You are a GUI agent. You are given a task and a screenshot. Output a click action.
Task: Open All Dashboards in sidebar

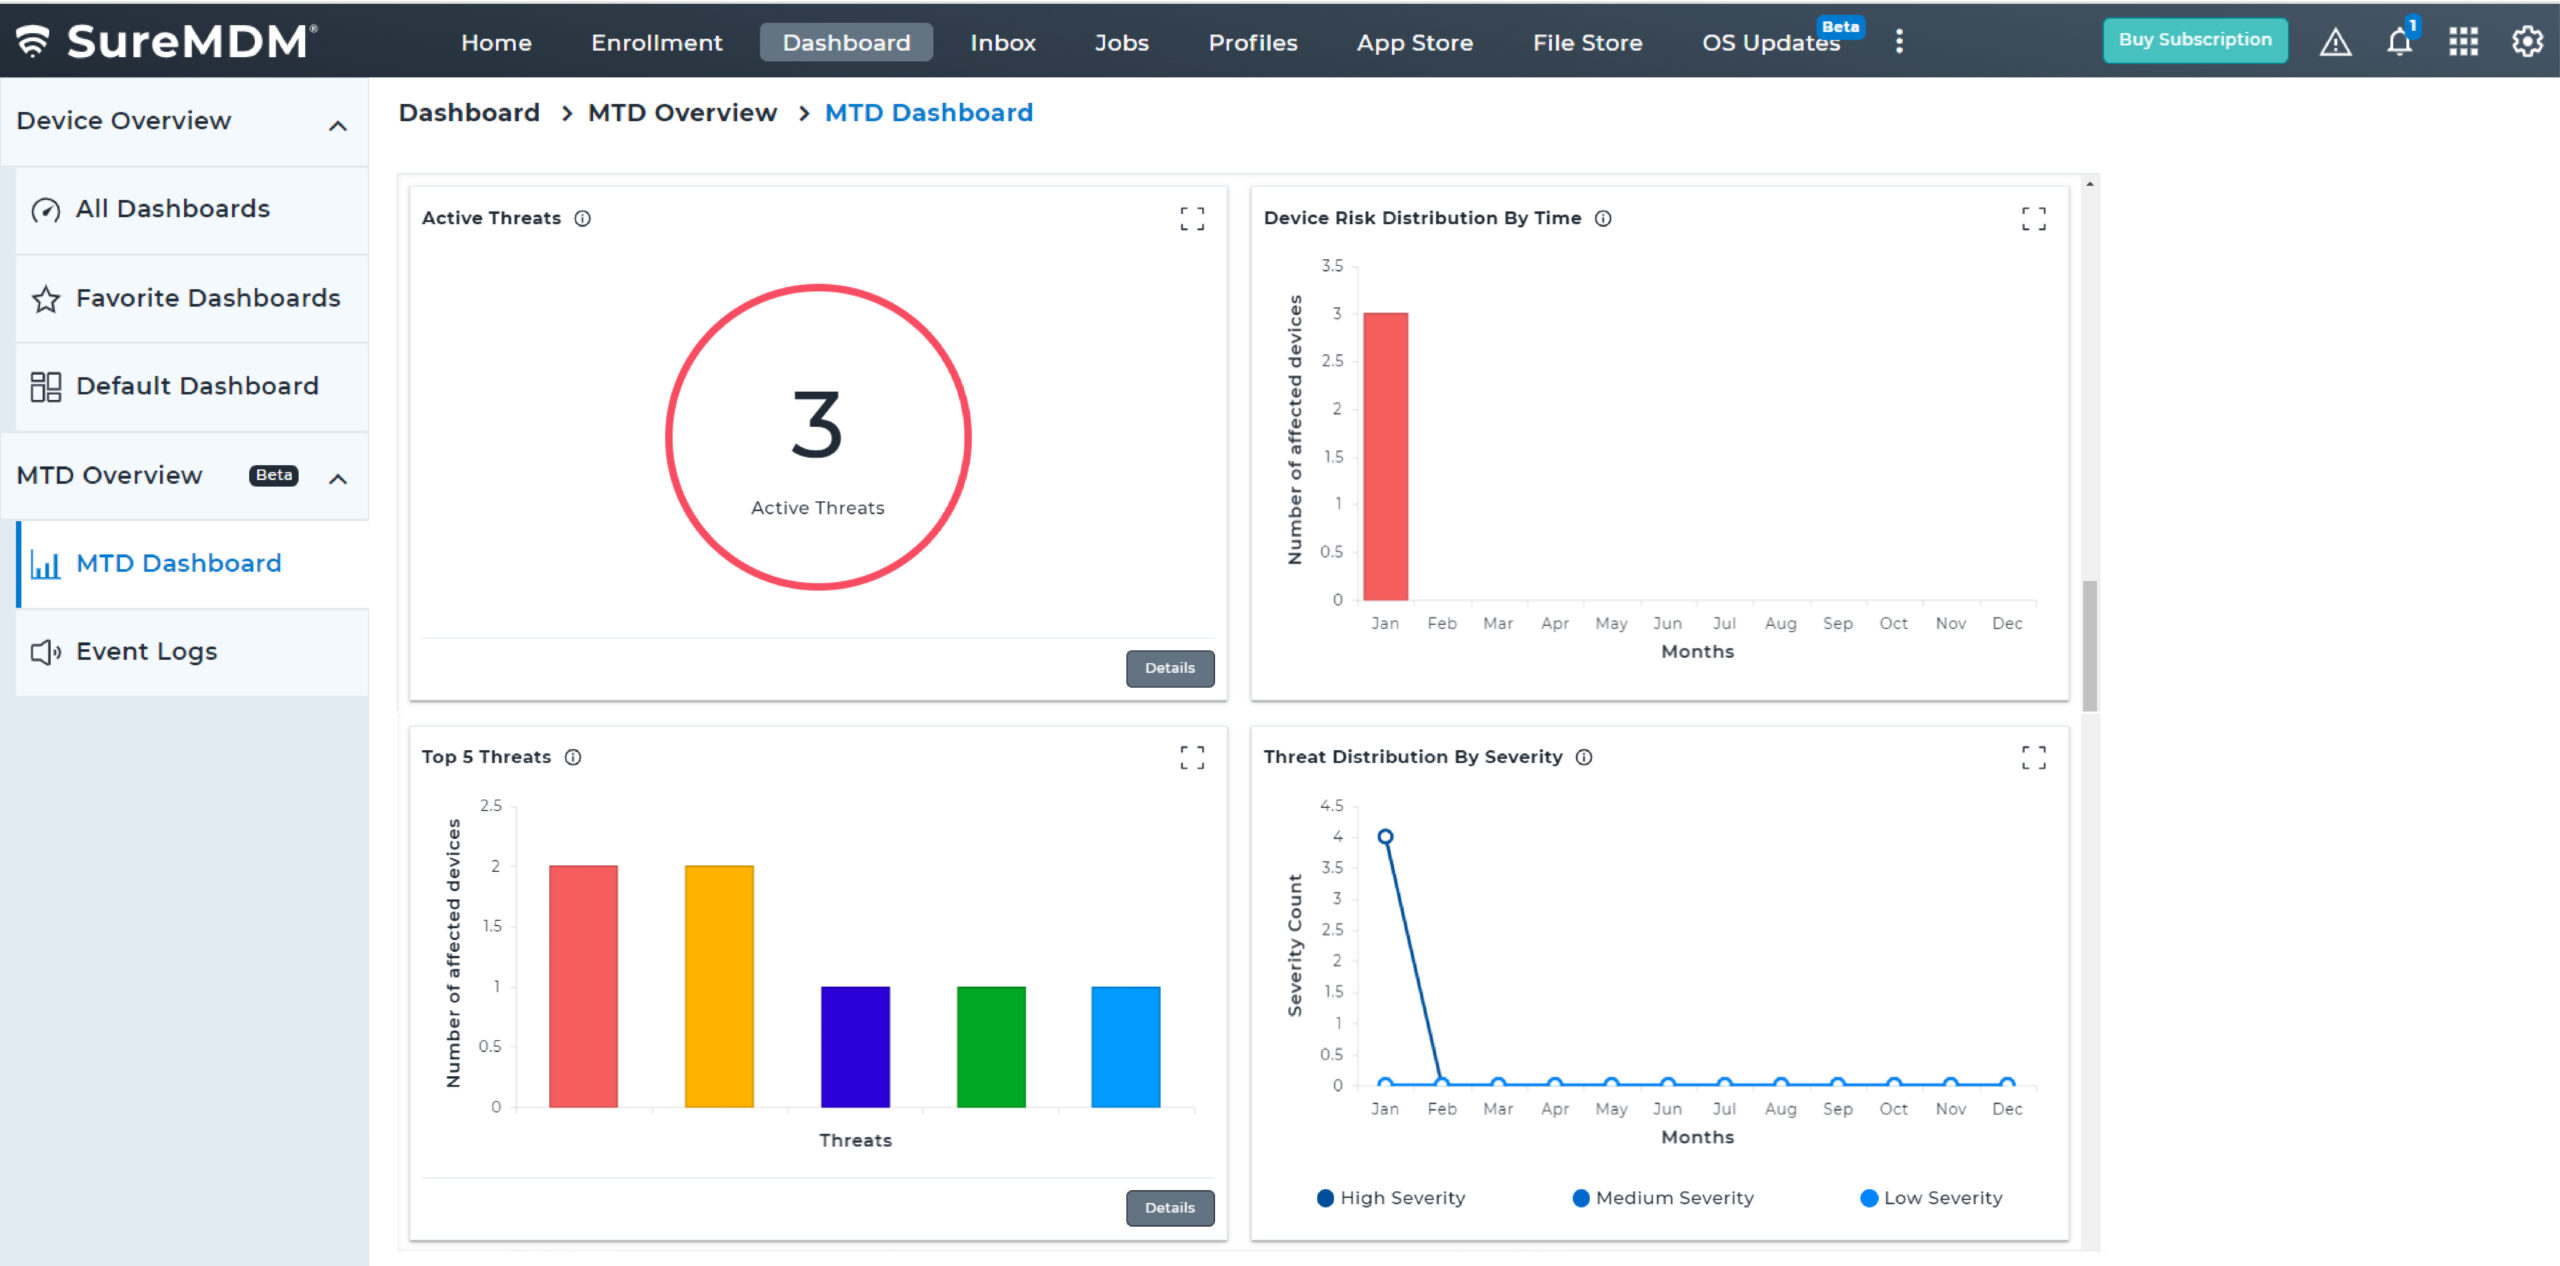tap(192, 210)
